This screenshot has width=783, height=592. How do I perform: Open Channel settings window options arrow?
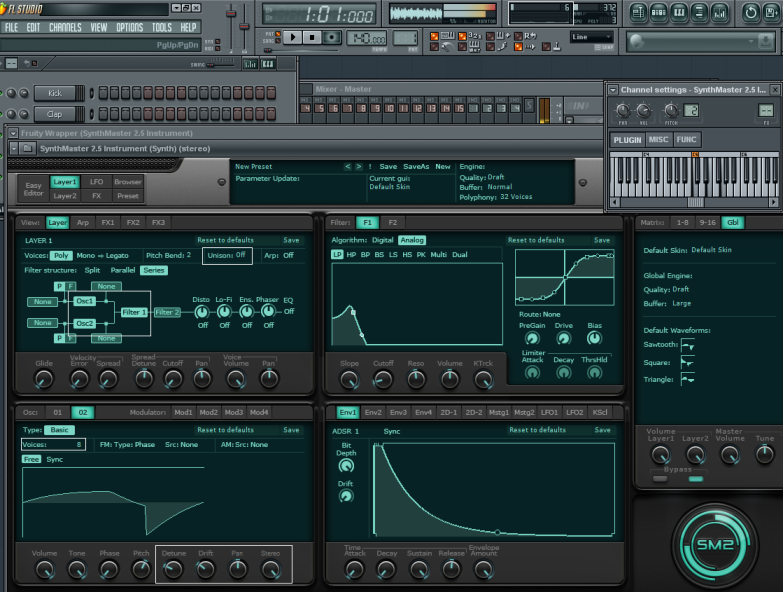coord(613,90)
